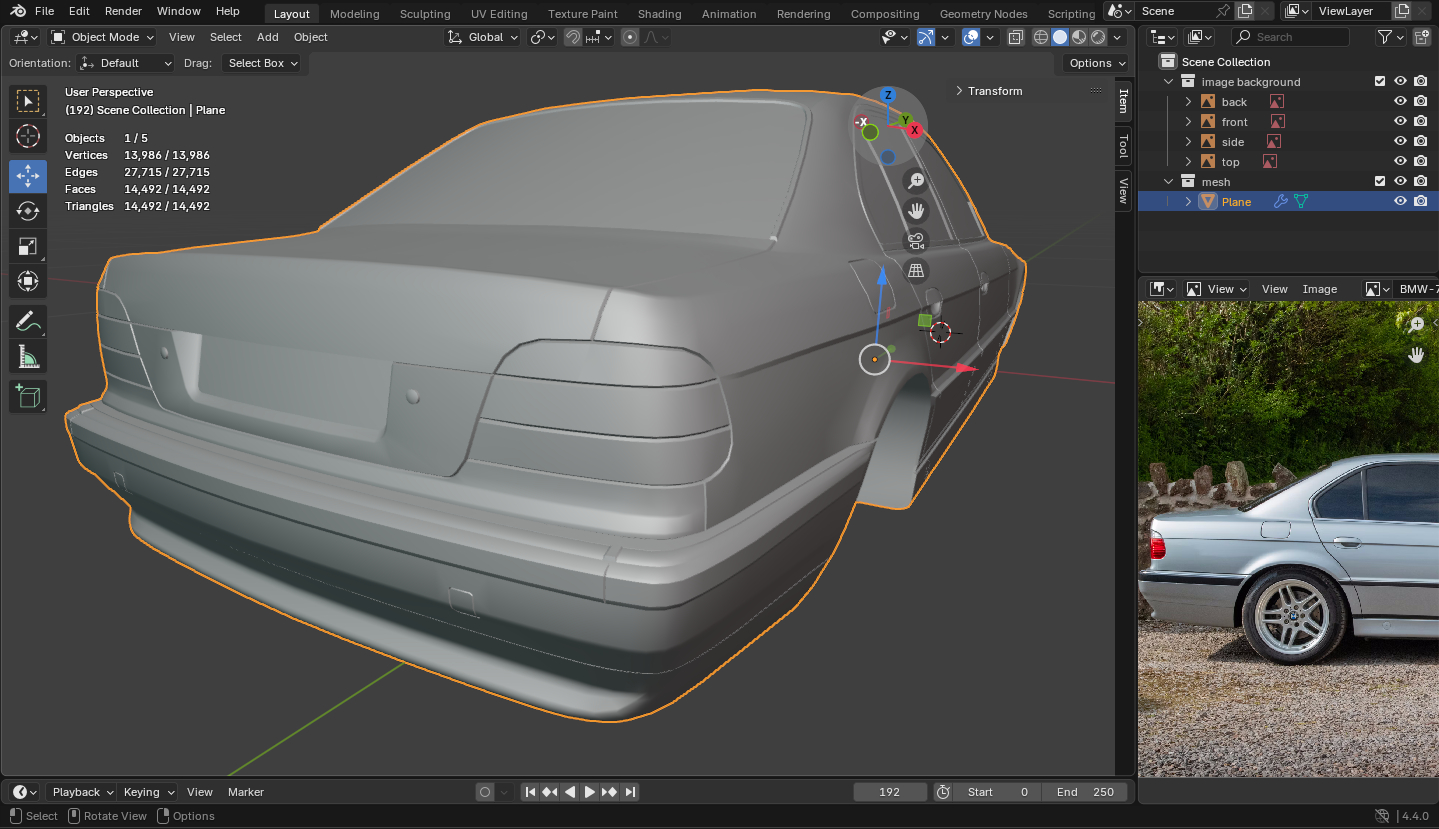The width and height of the screenshot is (1439, 829).
Task: Click the Options button in the viewport header
Action: (1090, 63)
